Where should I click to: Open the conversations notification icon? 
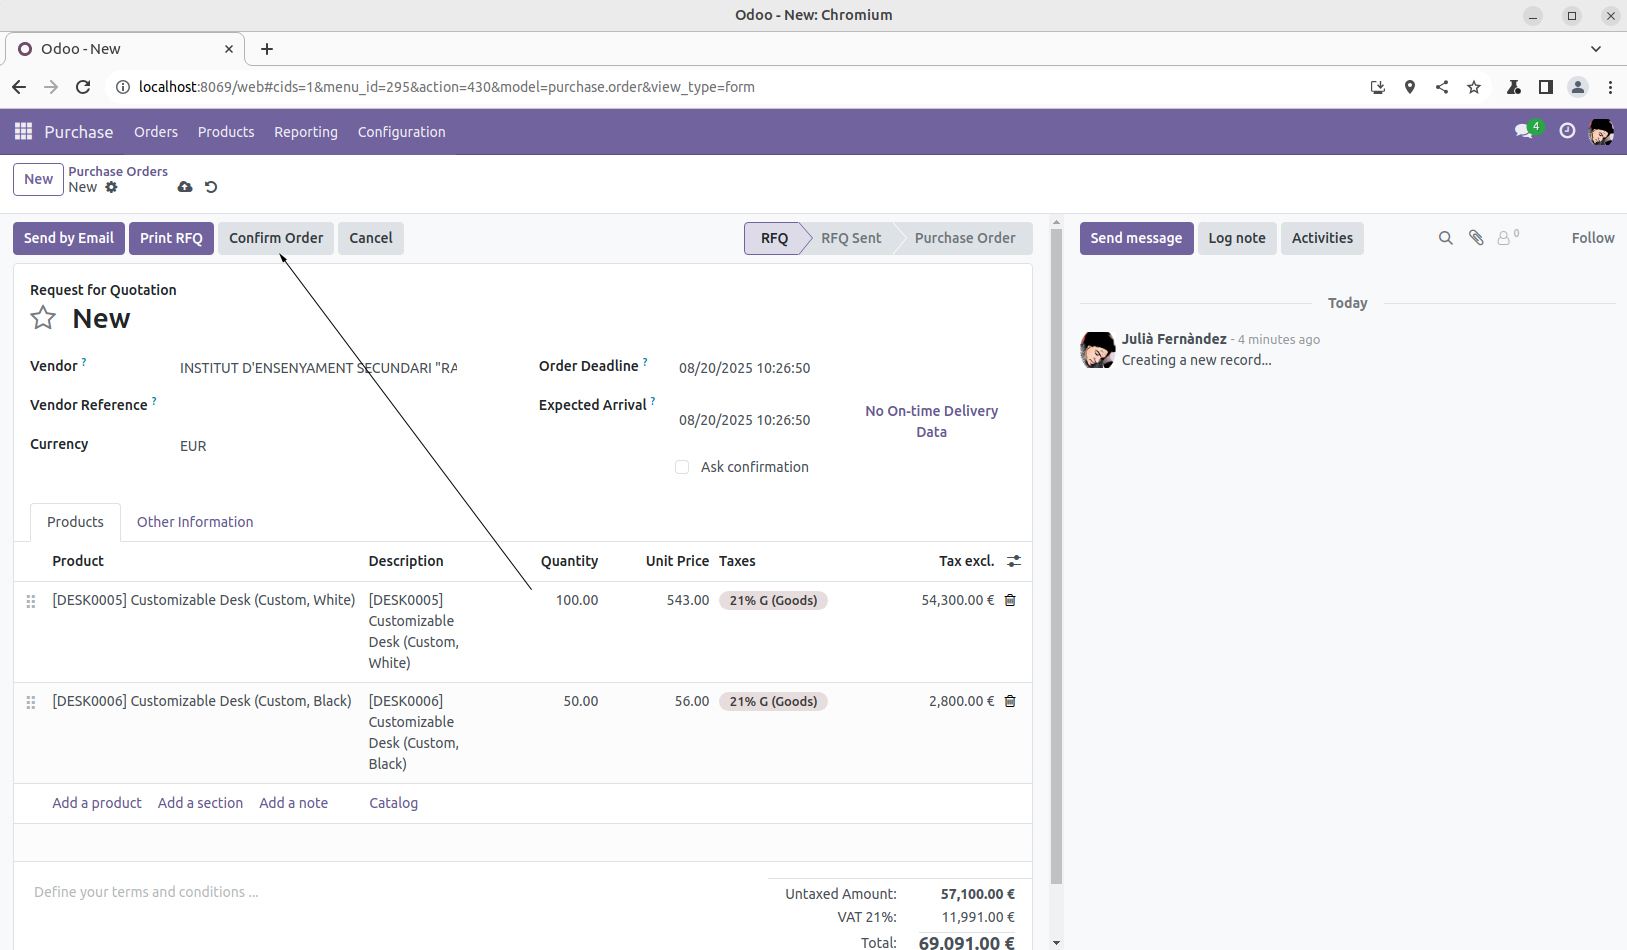[1524, 131]
